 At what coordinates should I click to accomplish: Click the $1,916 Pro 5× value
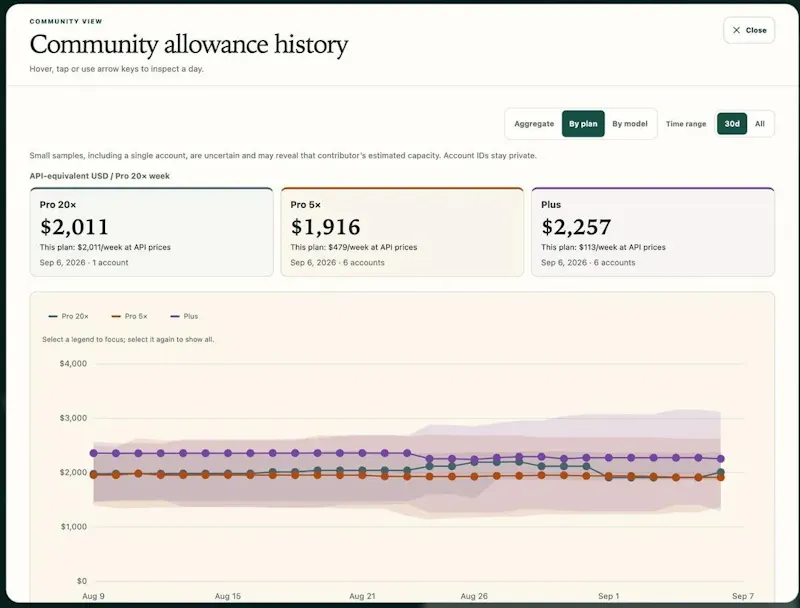(326, 227)
